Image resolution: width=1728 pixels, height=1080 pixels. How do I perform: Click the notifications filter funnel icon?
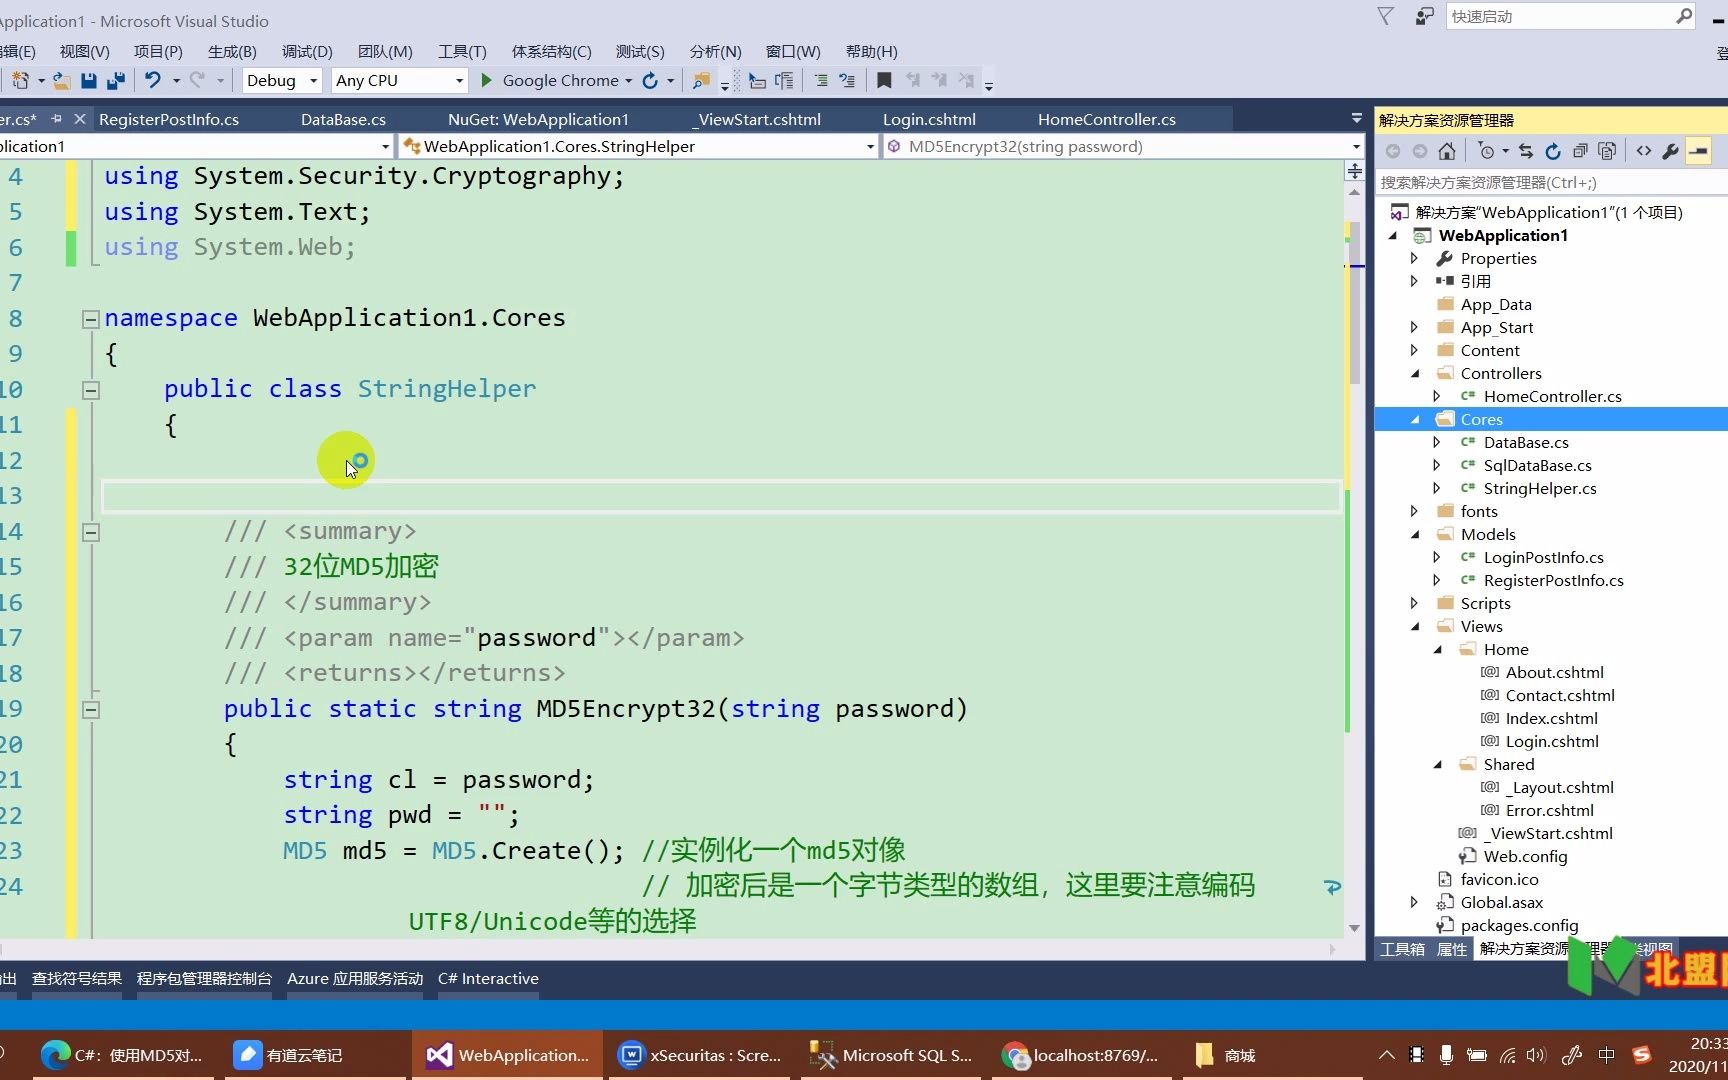[x=1385, y=16]
